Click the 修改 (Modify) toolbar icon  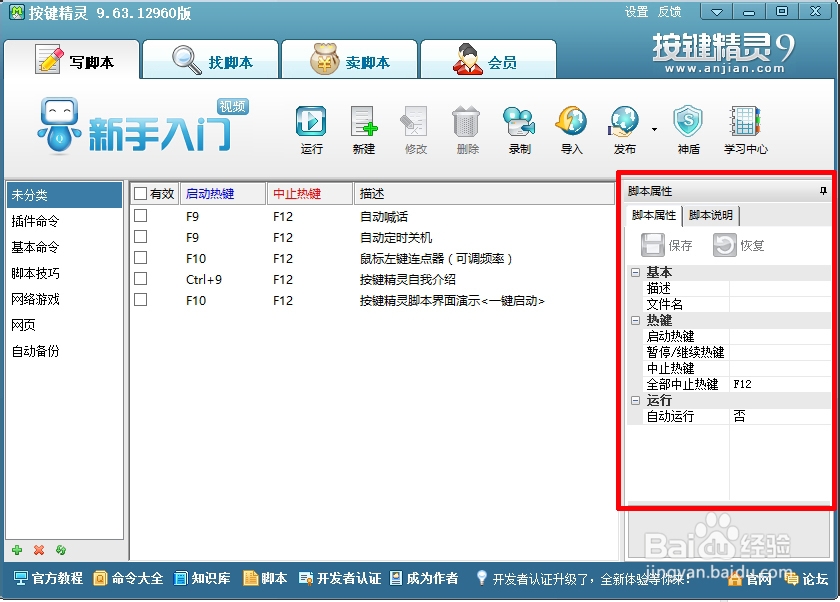pos(415,122)
